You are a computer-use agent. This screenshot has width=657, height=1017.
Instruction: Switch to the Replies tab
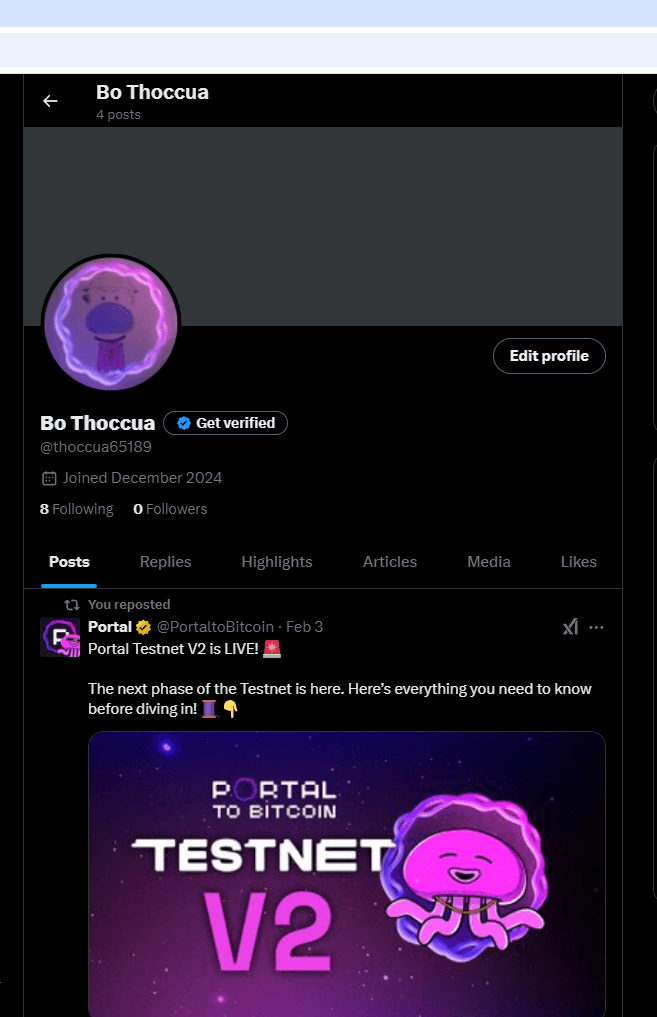coord(165,562)
